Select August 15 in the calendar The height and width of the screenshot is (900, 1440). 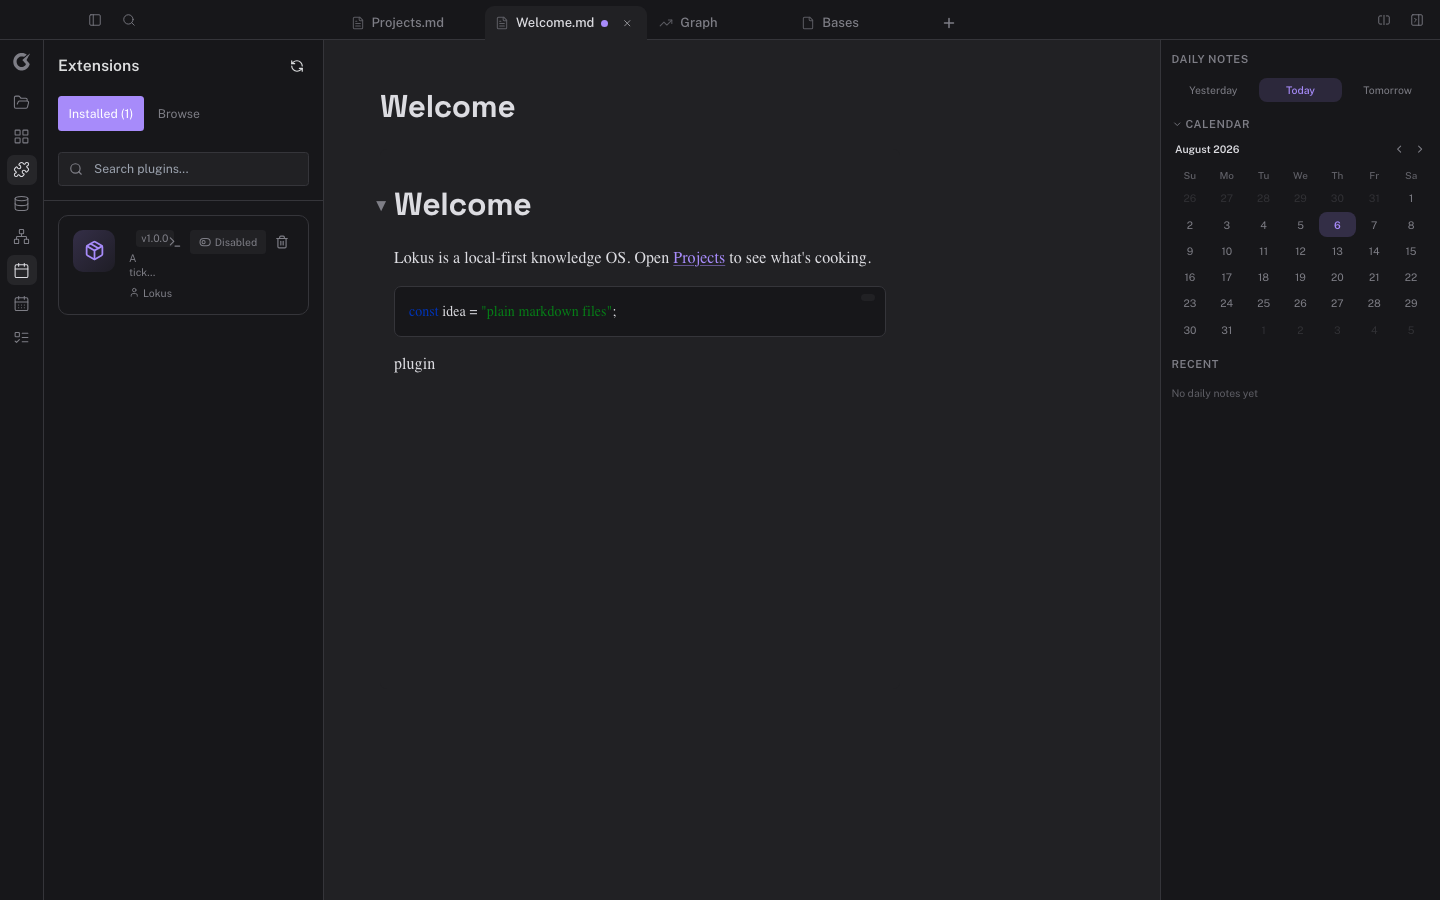coord(1411,251)
